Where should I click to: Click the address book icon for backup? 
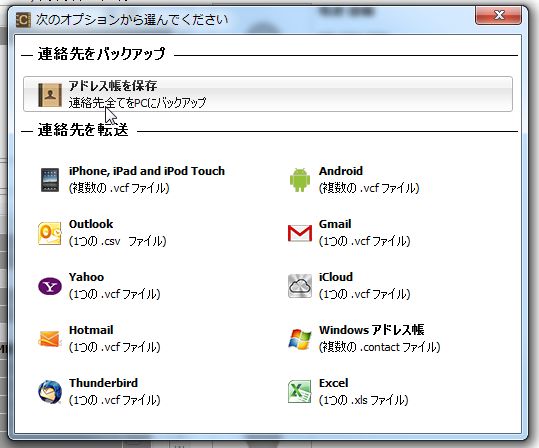coord(50,95)
